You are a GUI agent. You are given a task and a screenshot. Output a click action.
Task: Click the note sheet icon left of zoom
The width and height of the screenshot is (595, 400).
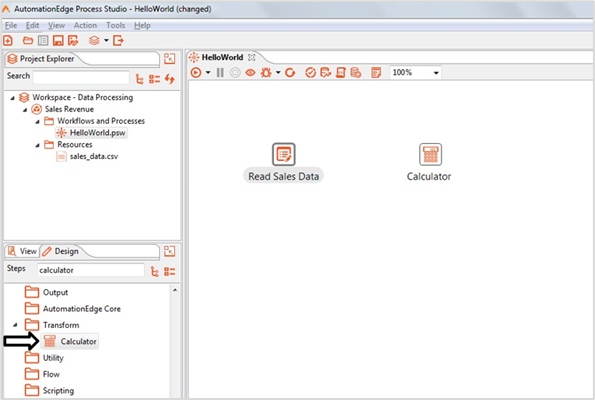[376, 72]
